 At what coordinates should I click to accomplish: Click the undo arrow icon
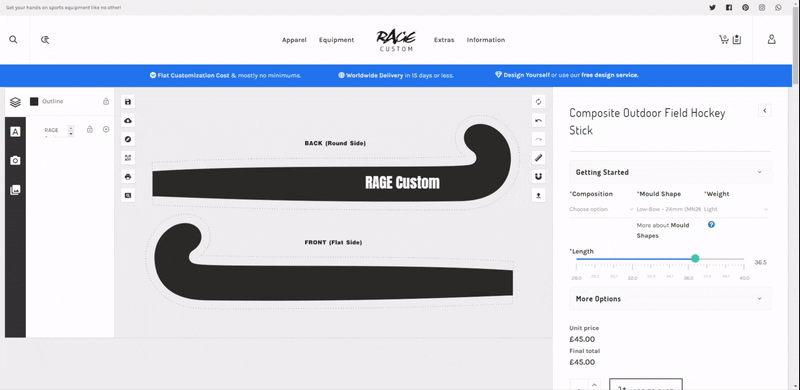[538, 120]
